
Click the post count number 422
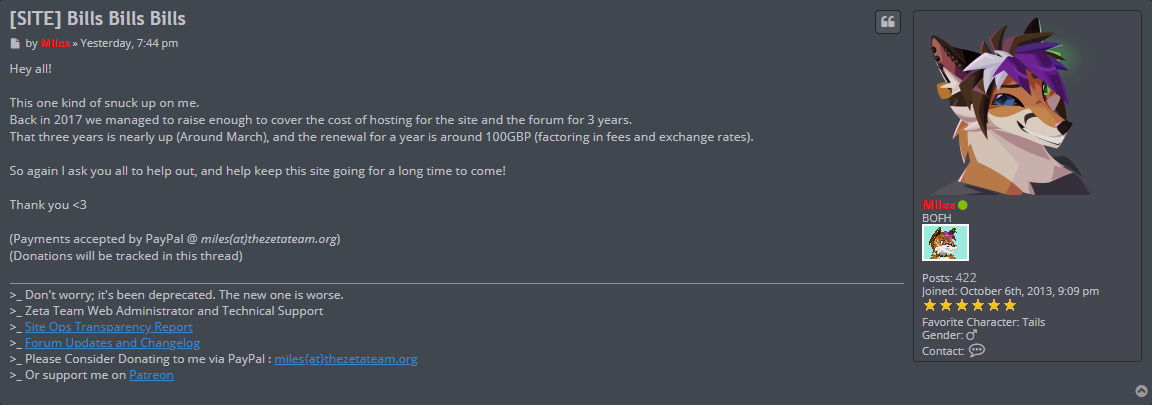click(x=966, y=278)
